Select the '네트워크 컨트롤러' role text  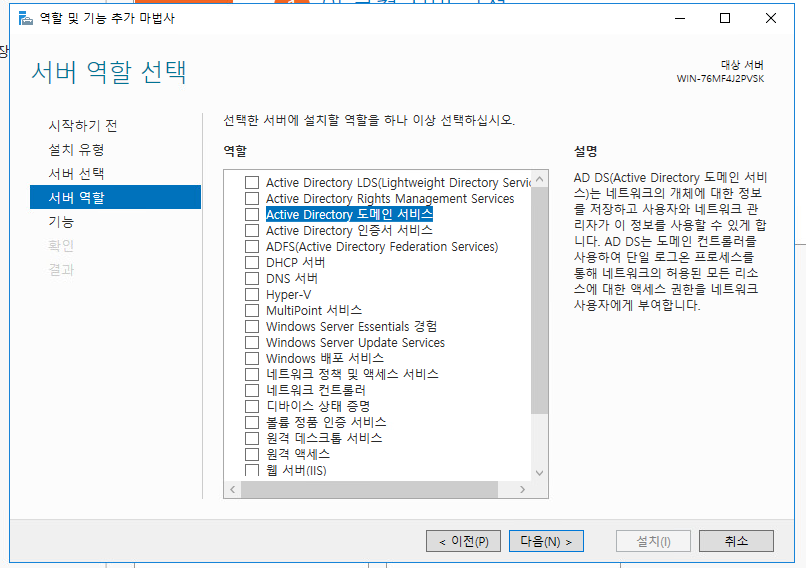pos(316,390)
